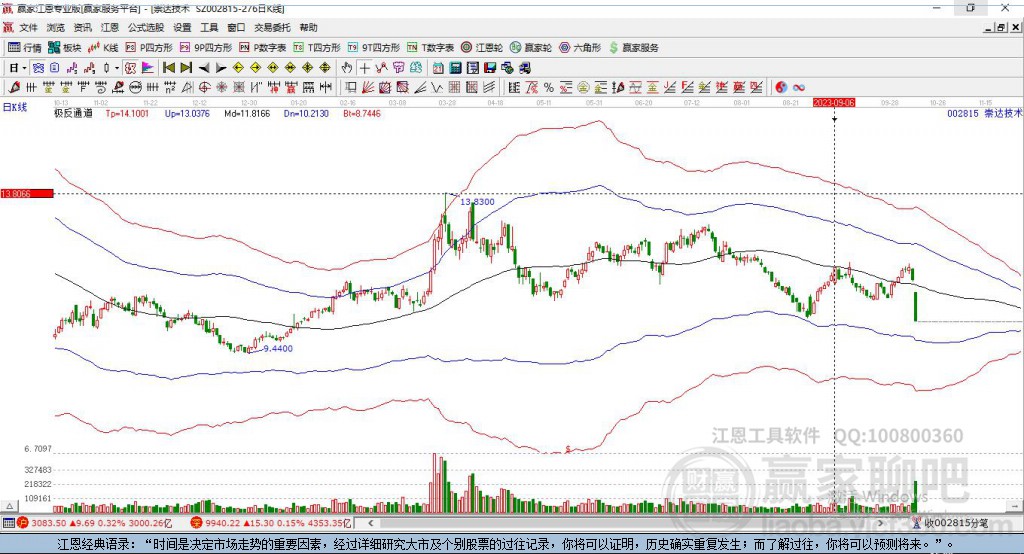Open the 赢家轮 wheel tool
The image size is (1024, 554).
click(x=531, y=48)
